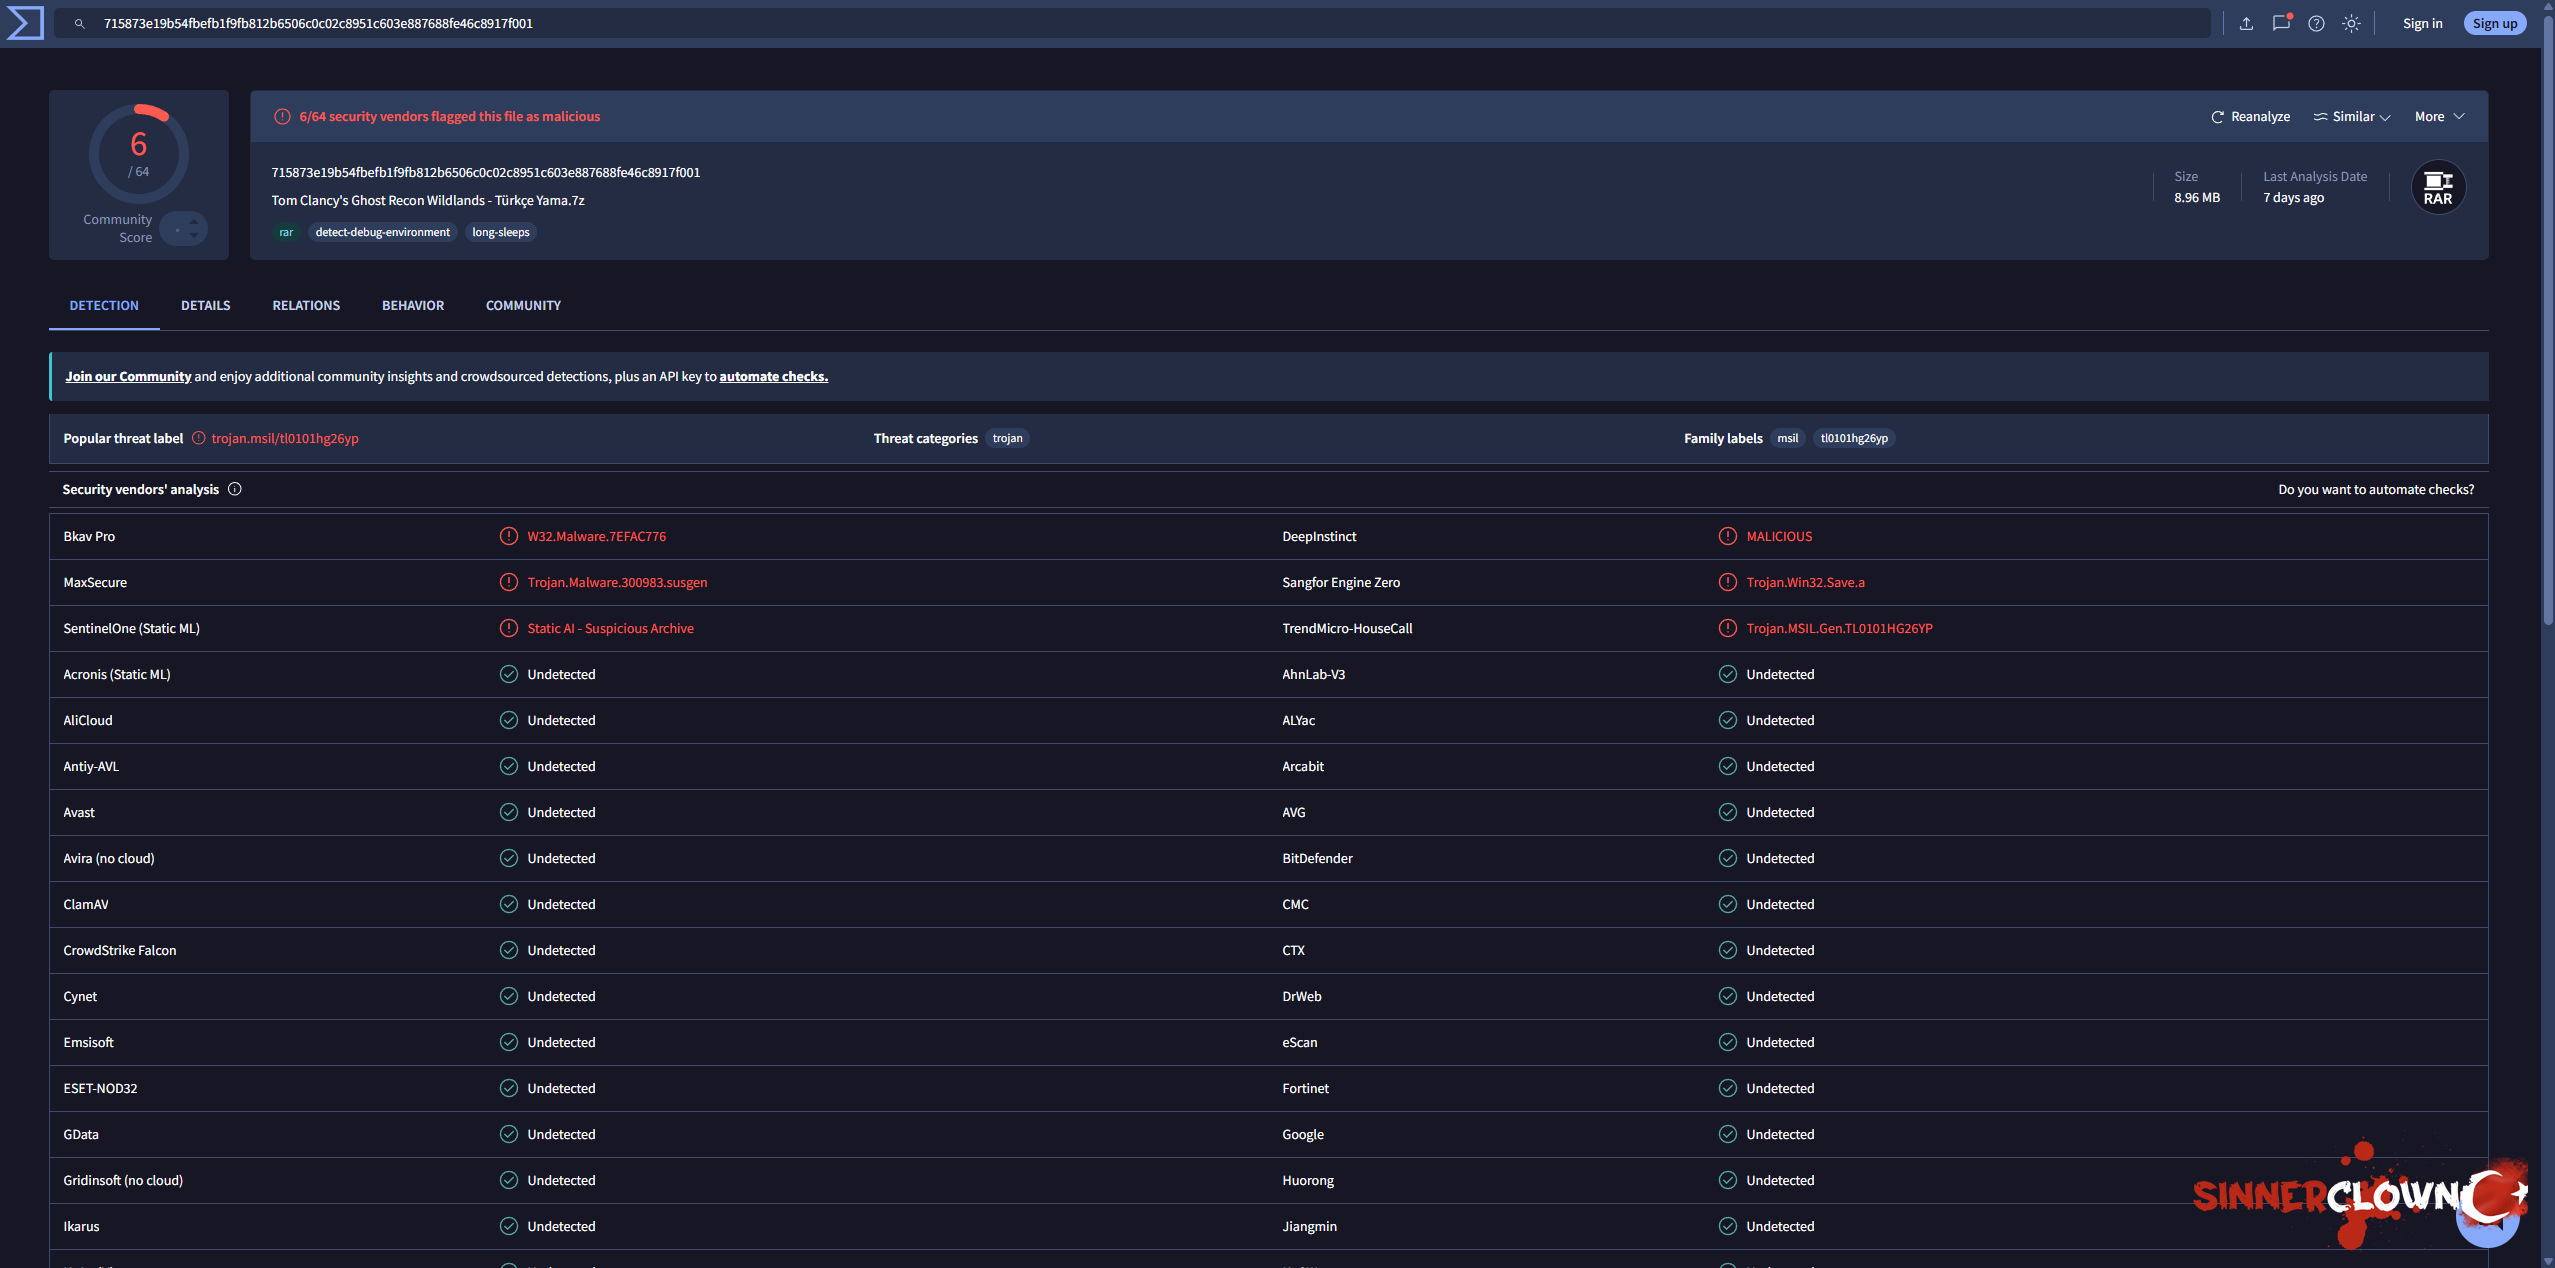The width and height of the screenshot is (2555, 1268).
Task: Follow the automate checks link
Action: click(x=773, y=376)
